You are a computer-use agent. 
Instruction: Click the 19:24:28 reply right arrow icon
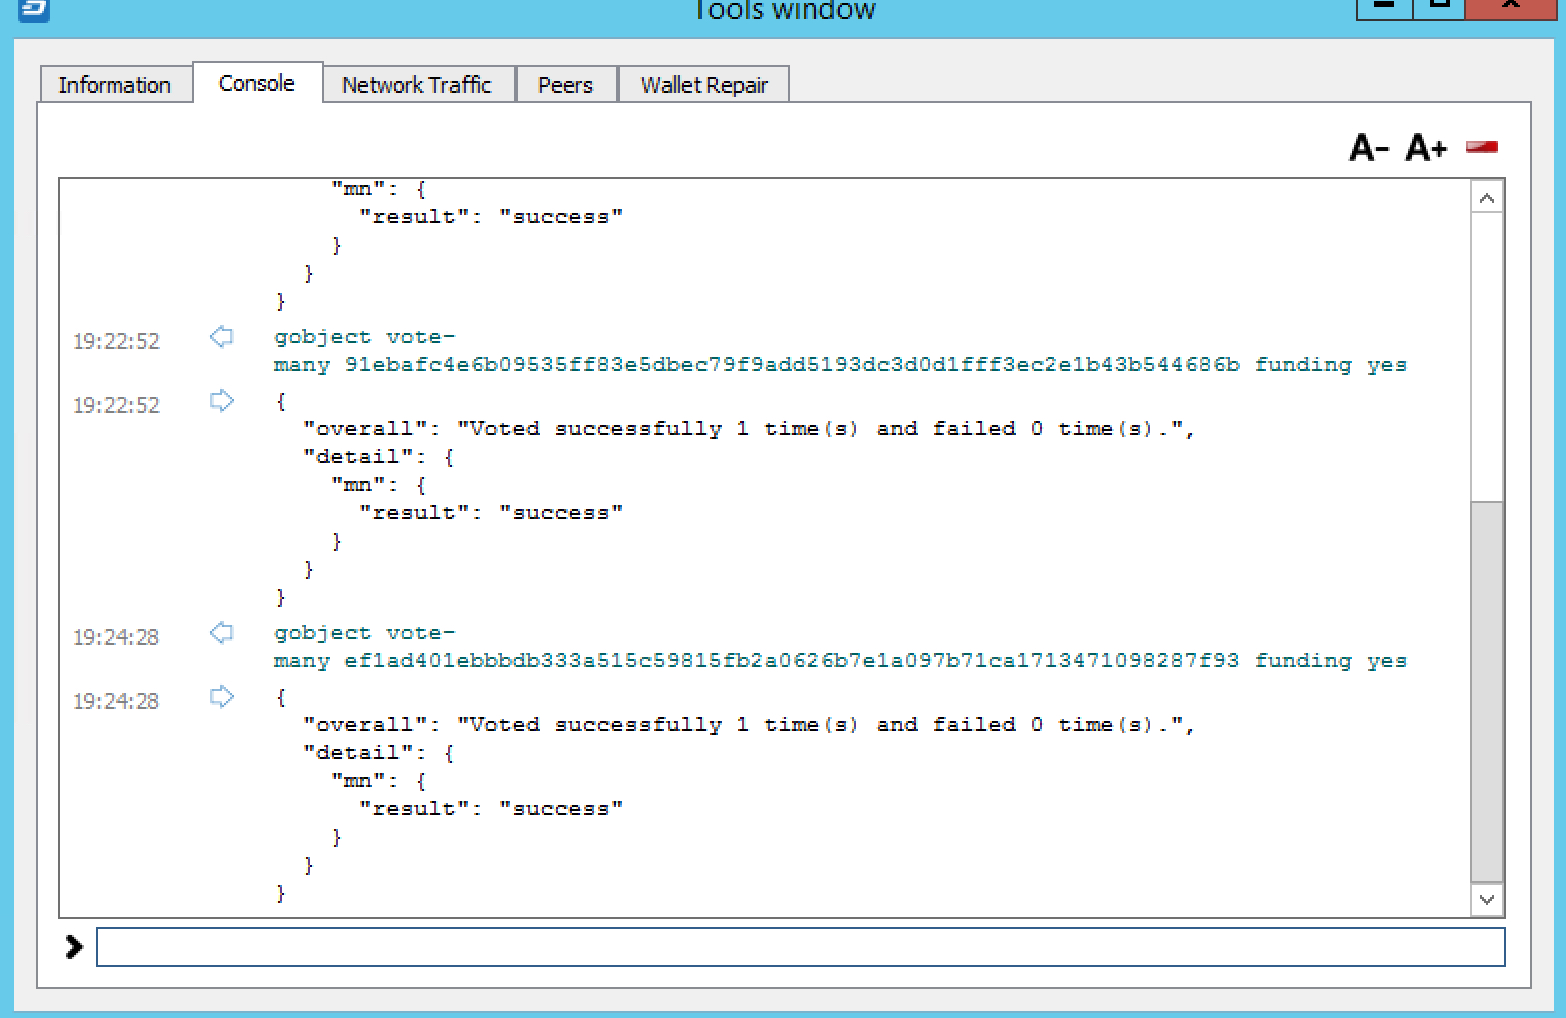tap(221, 697)
